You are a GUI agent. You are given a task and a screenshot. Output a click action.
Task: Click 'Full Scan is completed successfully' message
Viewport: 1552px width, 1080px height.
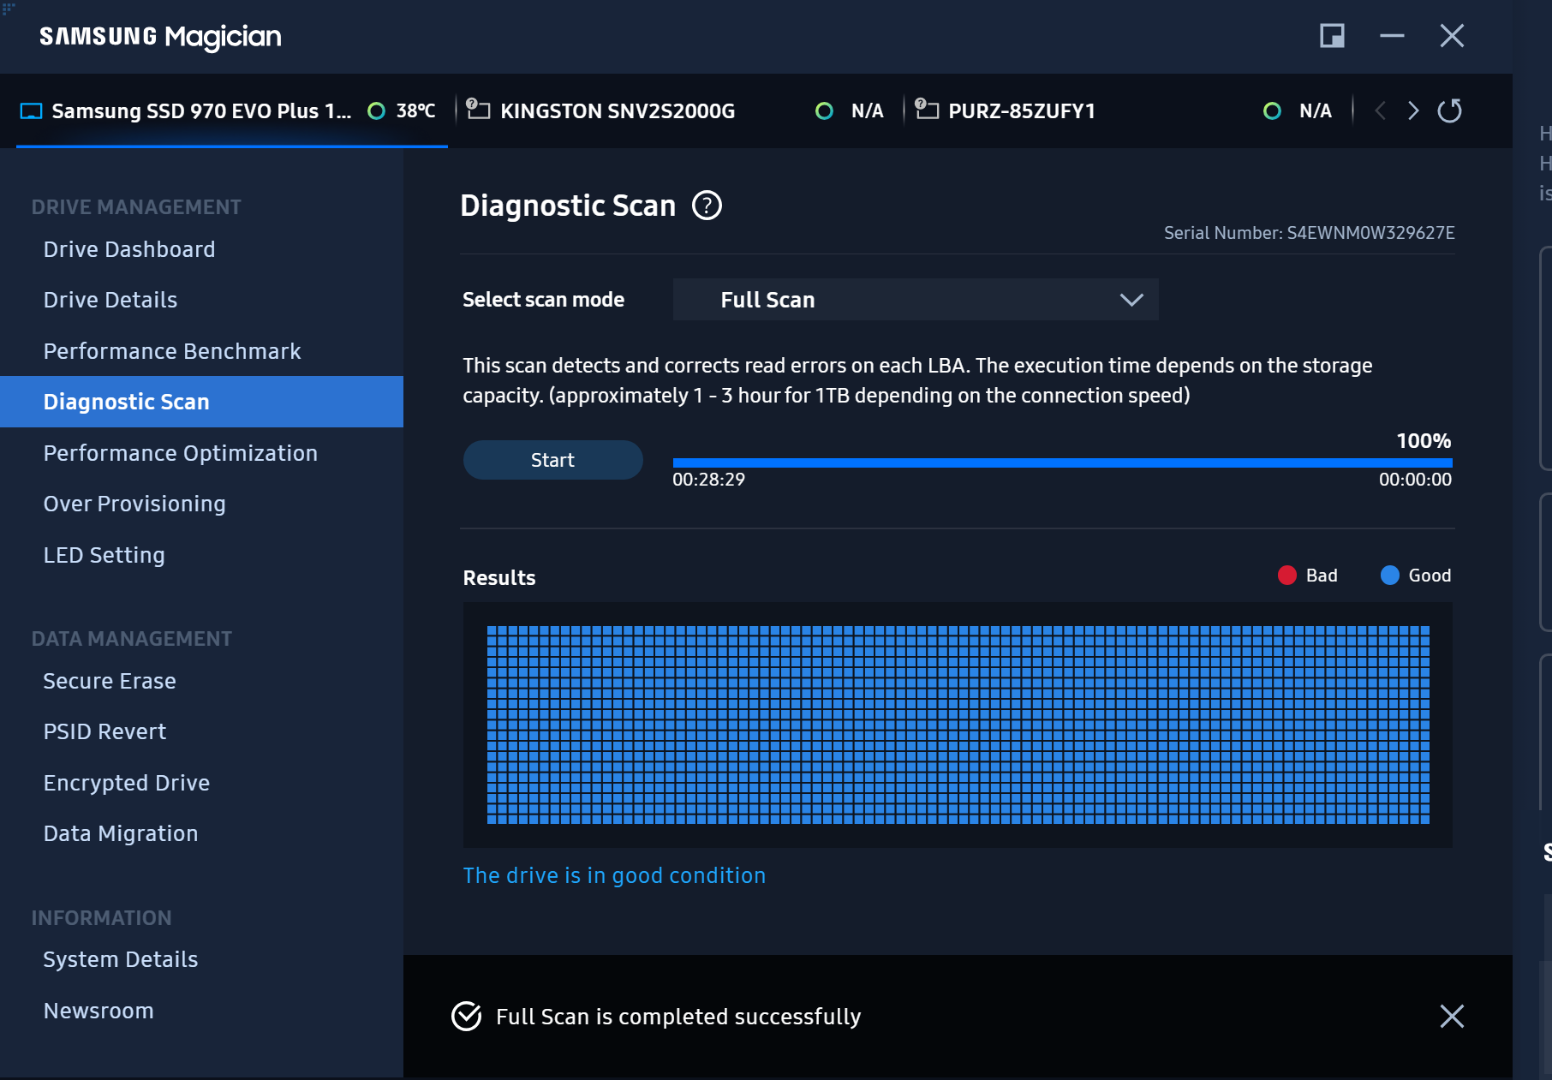pyautogui.click(x=679, y=1017)
